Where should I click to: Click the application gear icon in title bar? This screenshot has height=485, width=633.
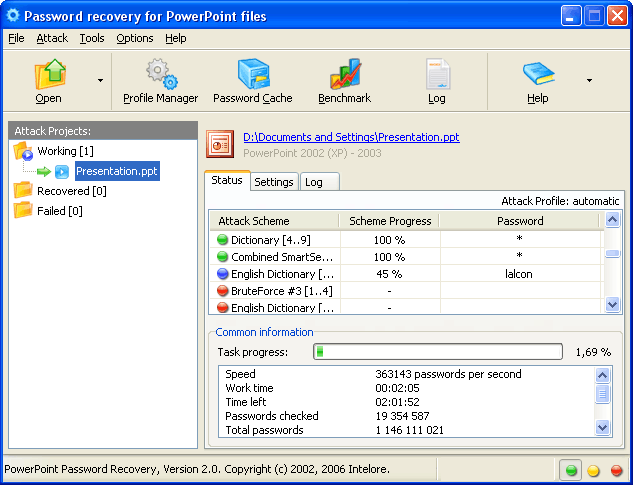click(x=13, y=15)
